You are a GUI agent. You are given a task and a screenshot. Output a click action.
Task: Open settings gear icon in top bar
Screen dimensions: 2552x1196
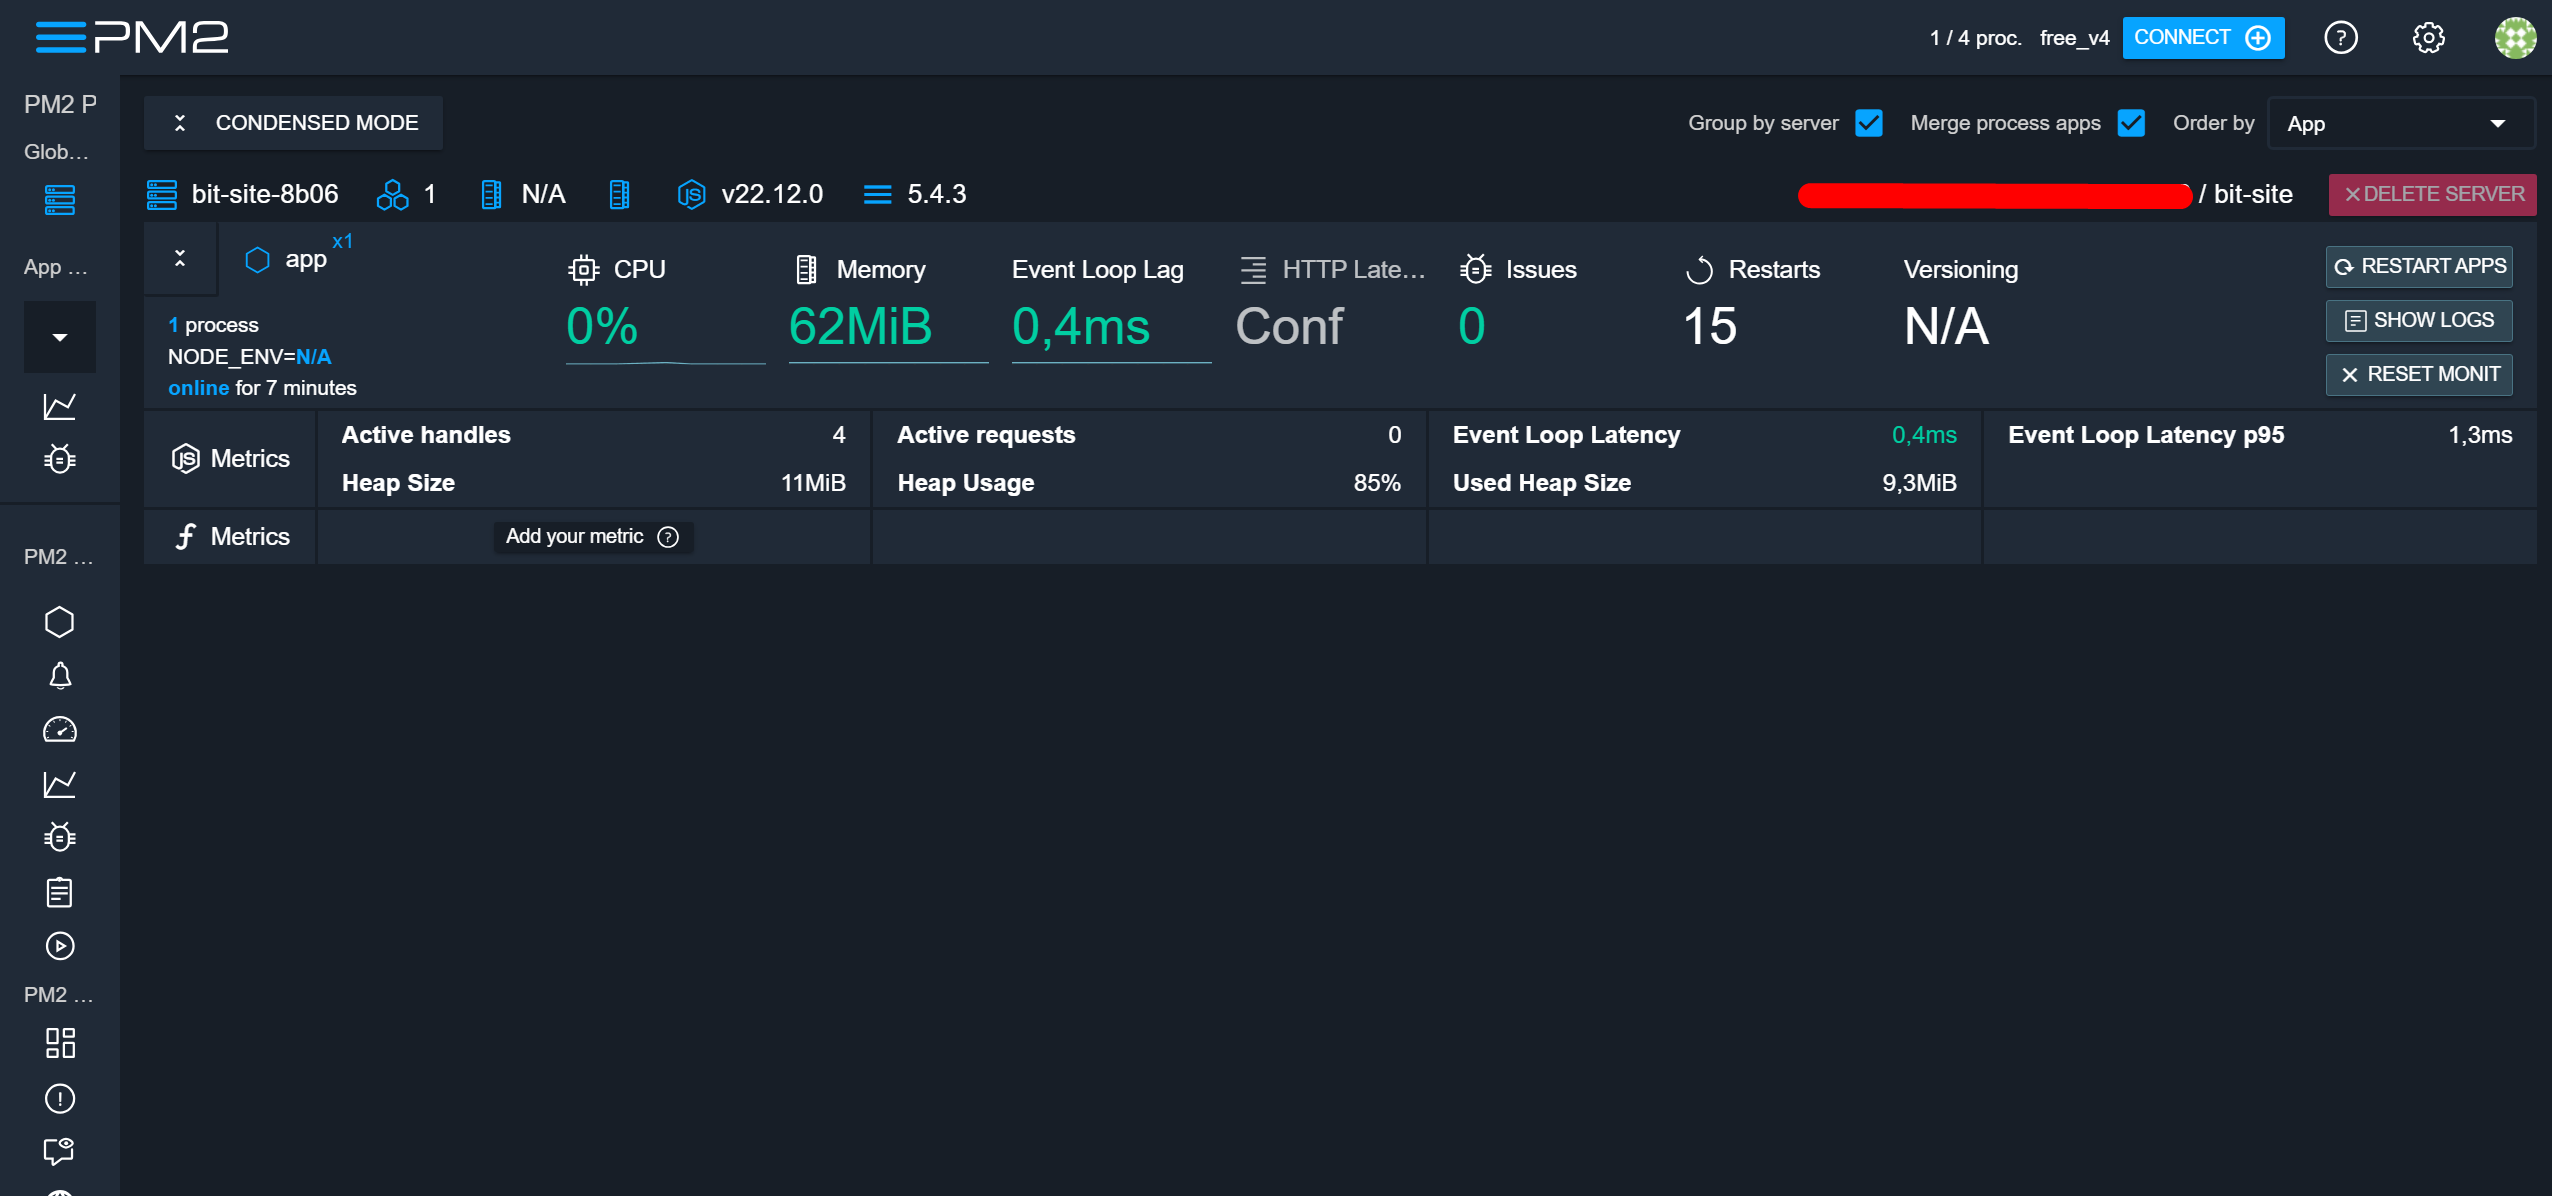coord(2428,38)
